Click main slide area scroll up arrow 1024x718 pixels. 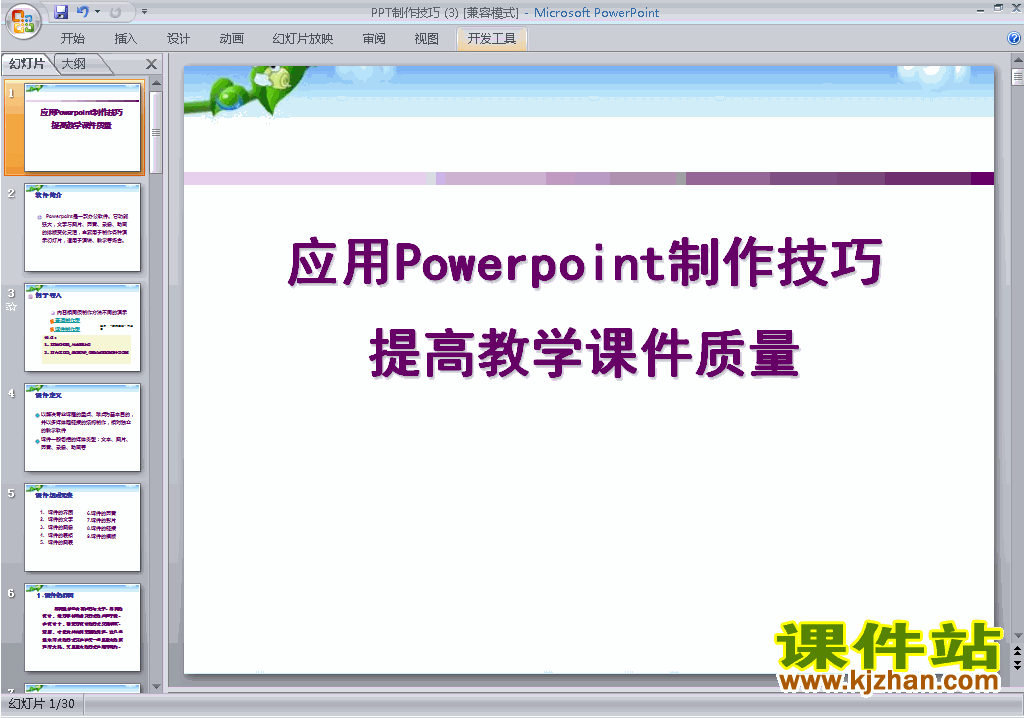coord(1017,60)
